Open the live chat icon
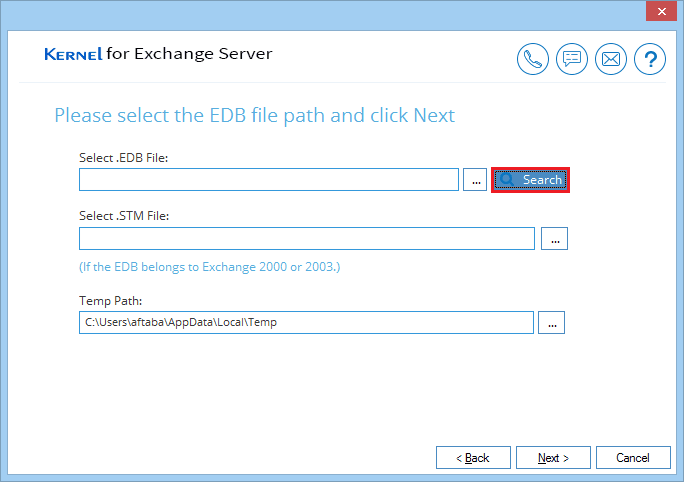This screenshot has height=483, width=685. [x=572, y=59]
